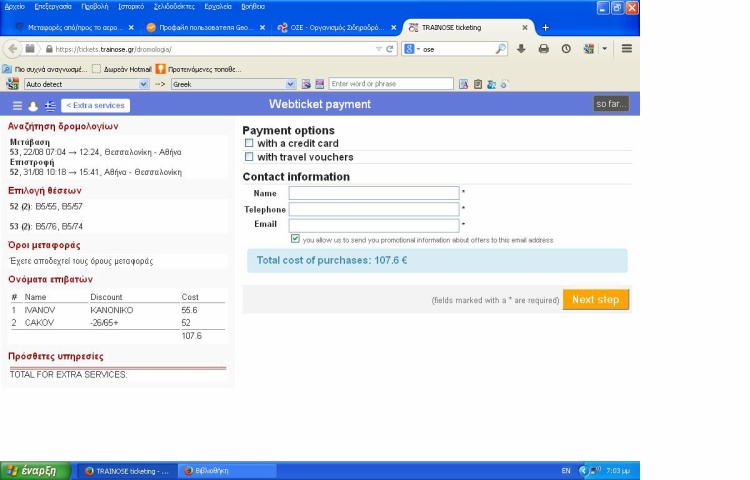This screenshot has height=480, width=750.
Task: Click the Enter word or phrase box
Action: tap(391, 84)
